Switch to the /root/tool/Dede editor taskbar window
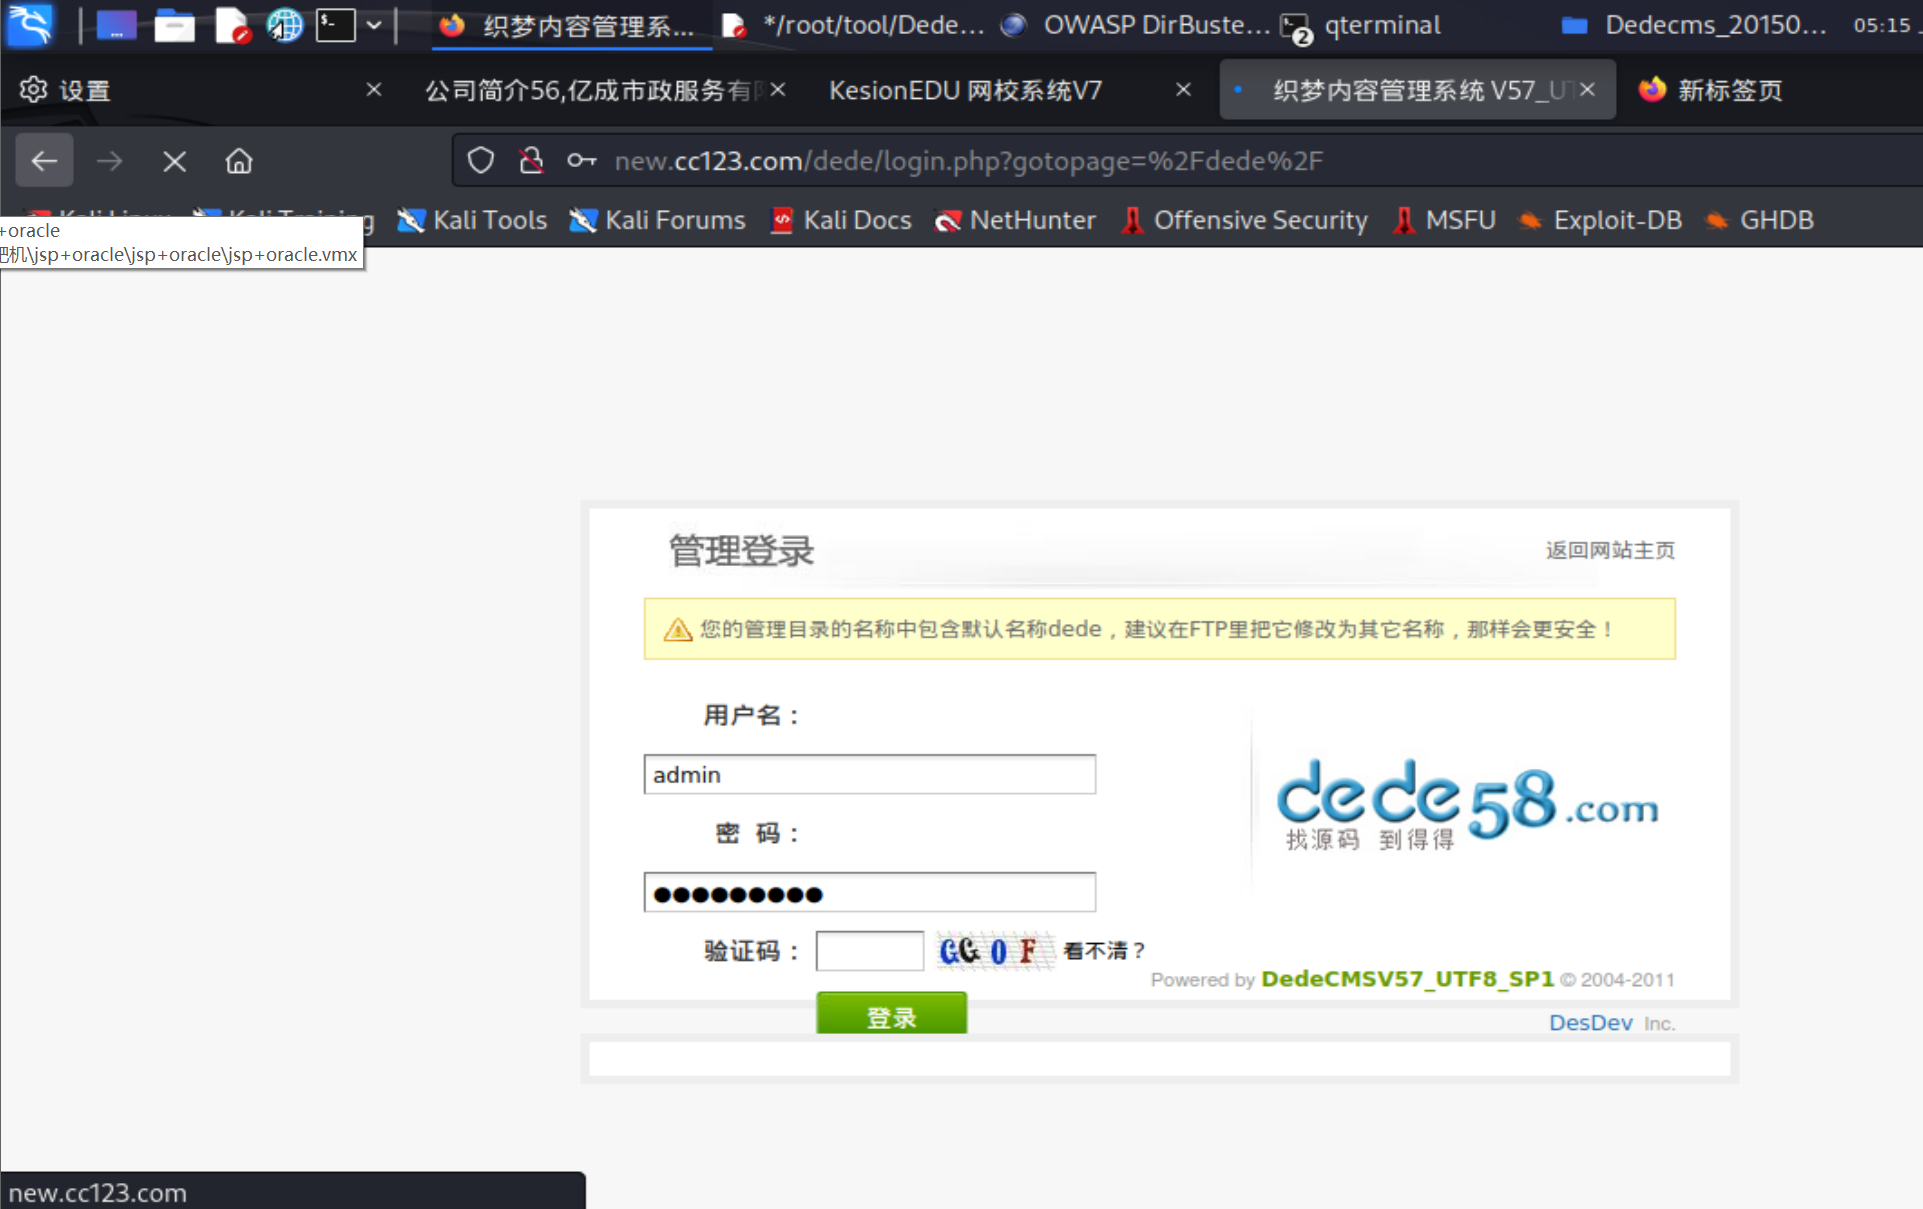The image size is (1923, 1209). pyautogui.click(x=853, y=25)
